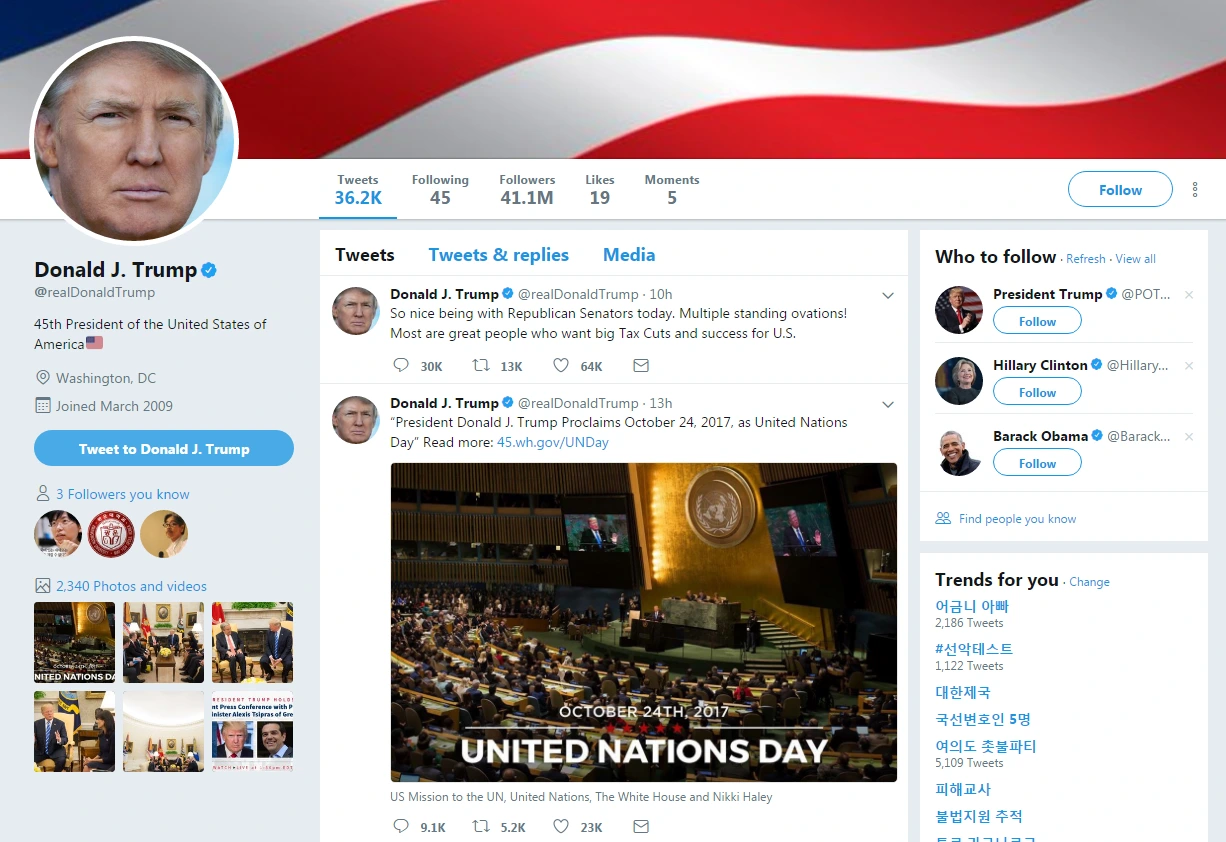Screen dimensions: 1226x842
Task: Expand options chevron on UN Day tweet
Action: coord(887,404)
